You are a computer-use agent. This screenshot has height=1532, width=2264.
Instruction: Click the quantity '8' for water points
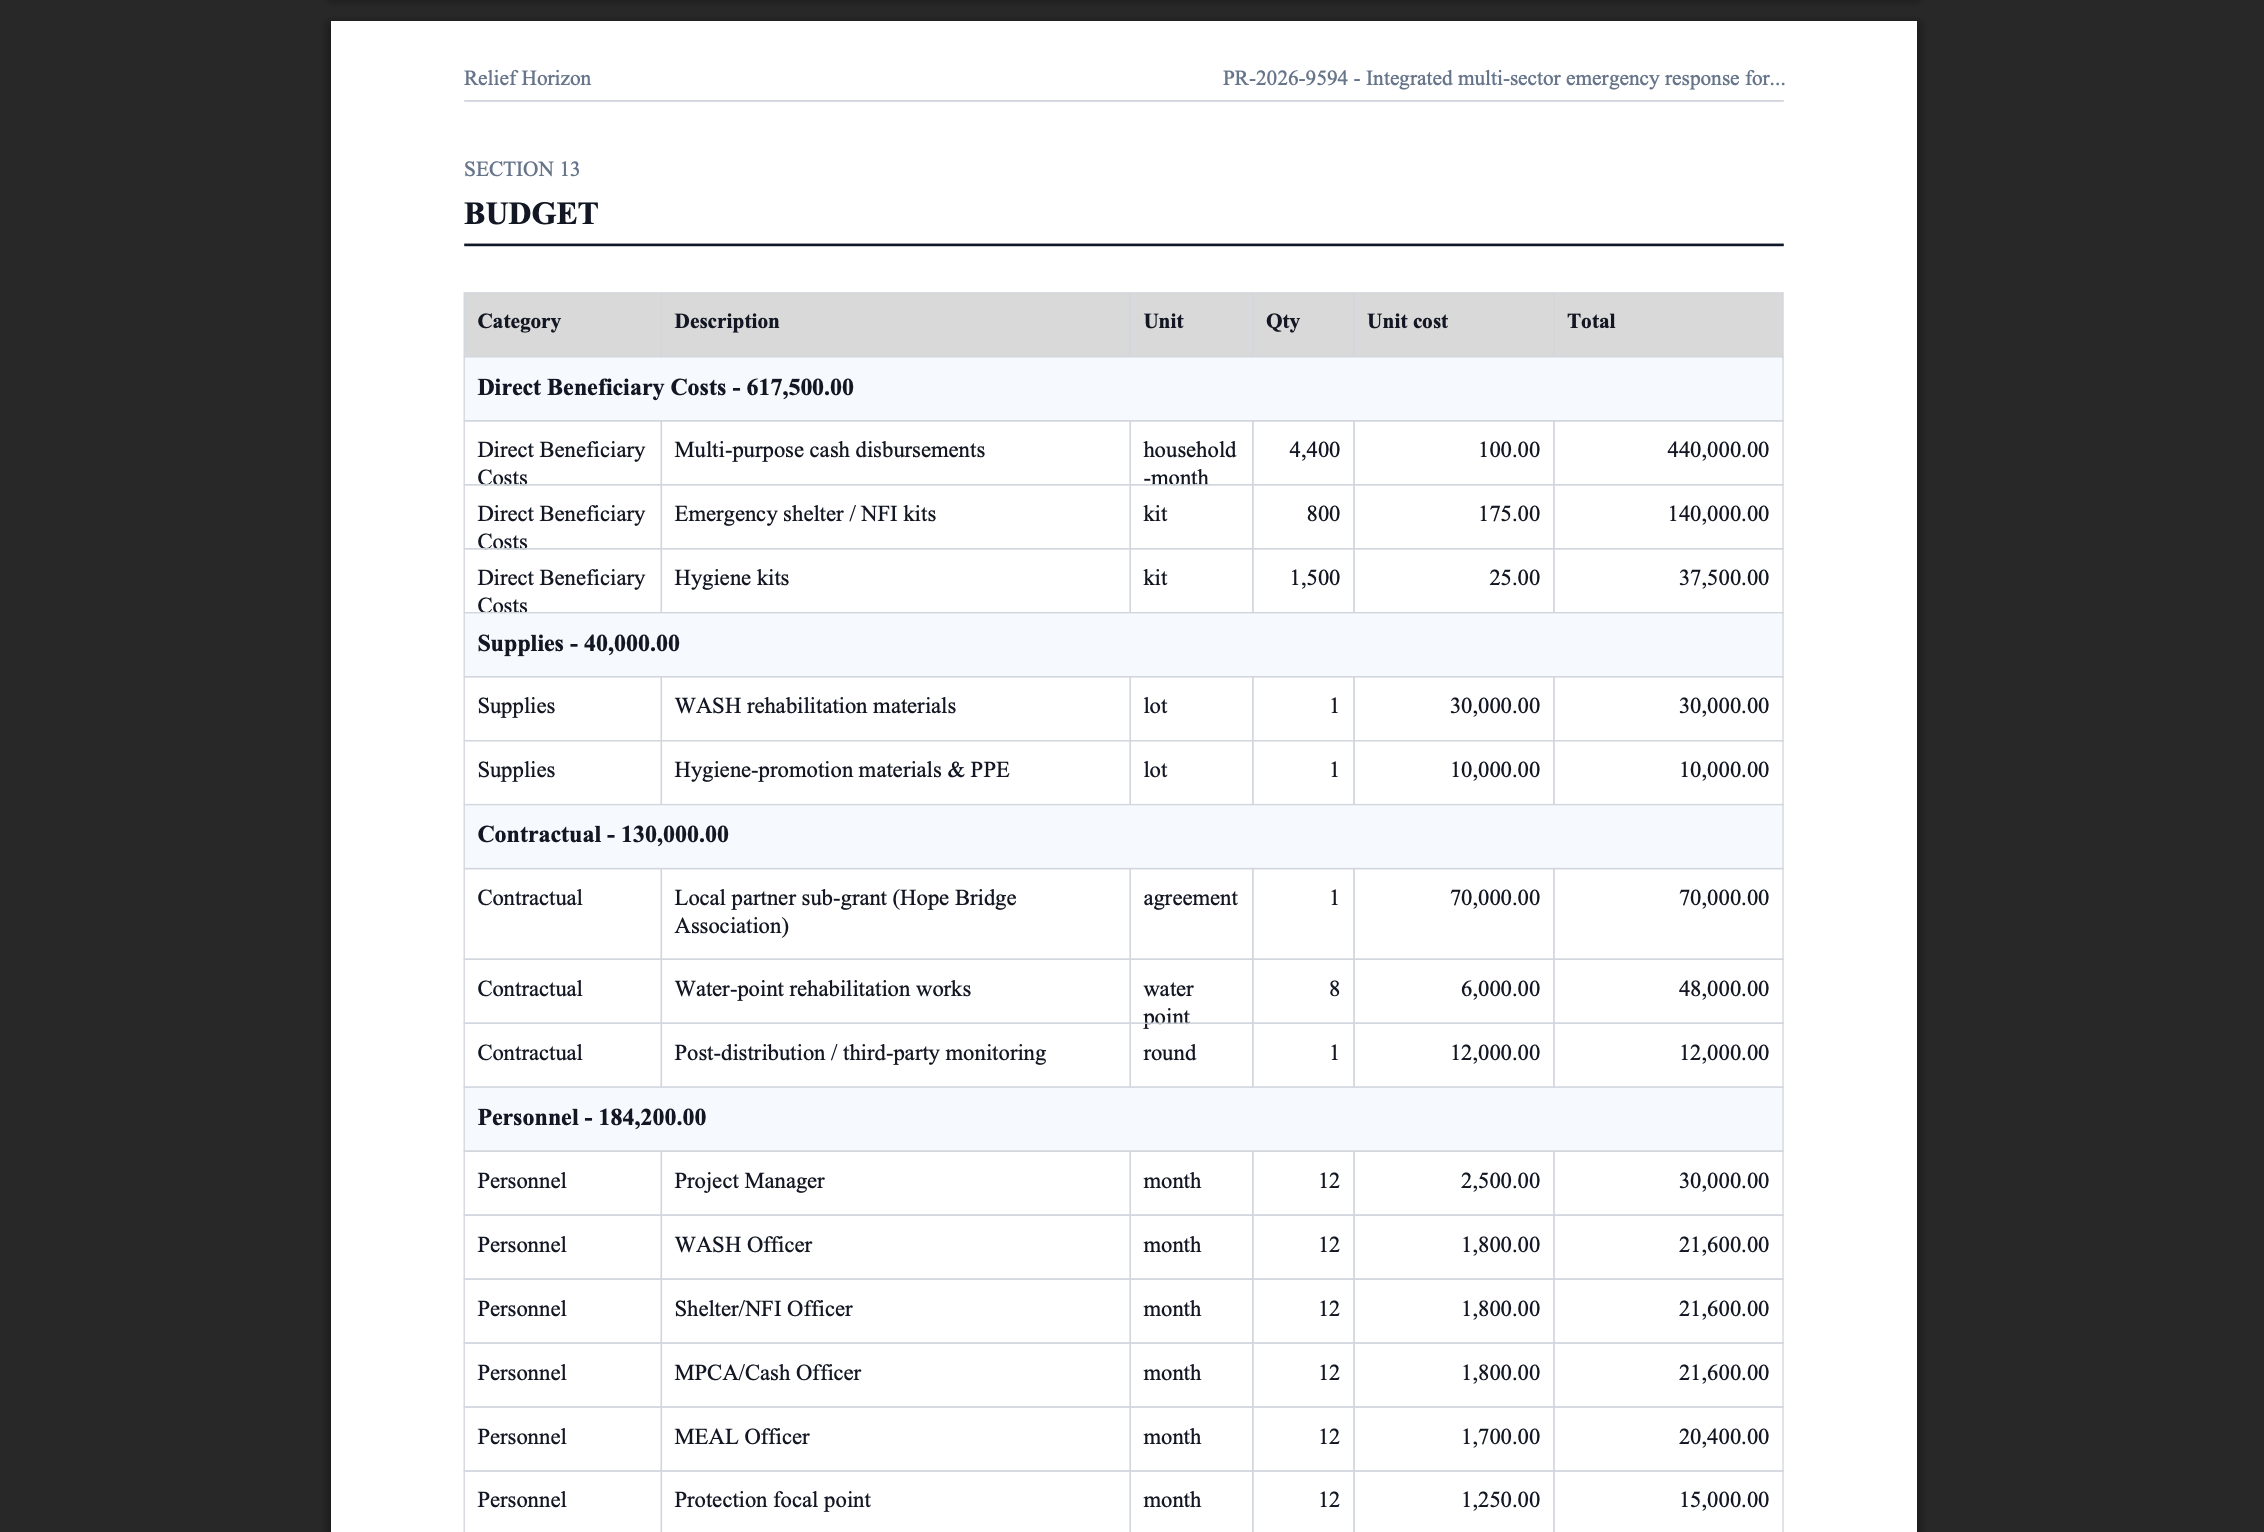tap(1334, 989)
